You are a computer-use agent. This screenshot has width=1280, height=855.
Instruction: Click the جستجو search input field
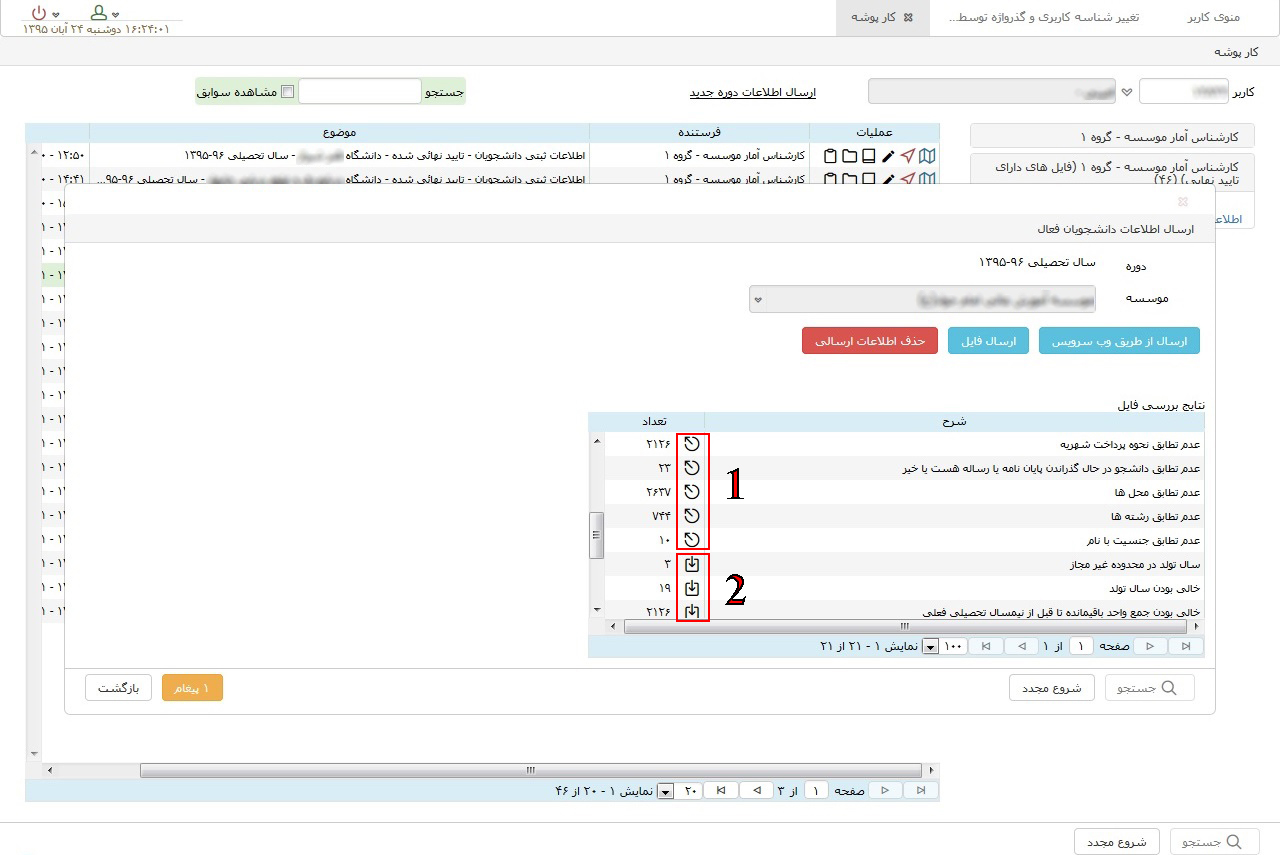click(360, 92)
